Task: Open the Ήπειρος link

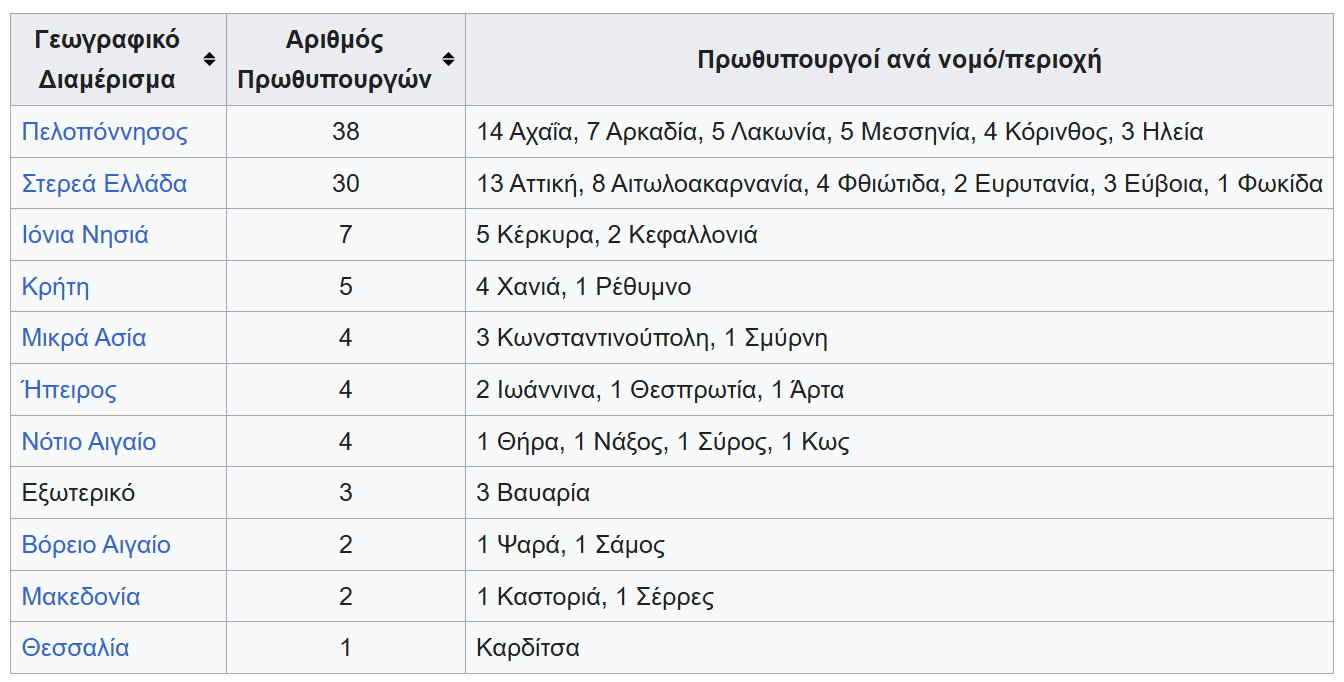Action: [69, 390]
